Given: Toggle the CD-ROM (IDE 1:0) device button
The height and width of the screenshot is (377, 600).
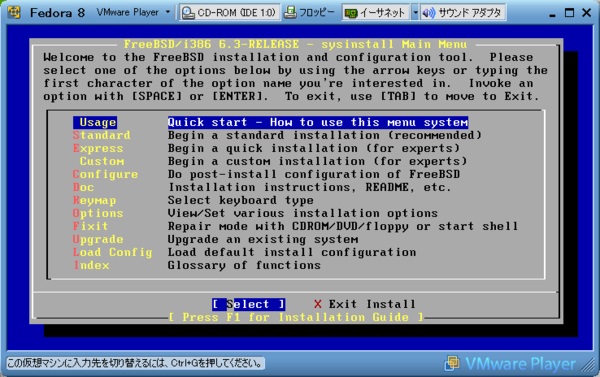Looking at the screenshot, I should [x=230, y=13].
